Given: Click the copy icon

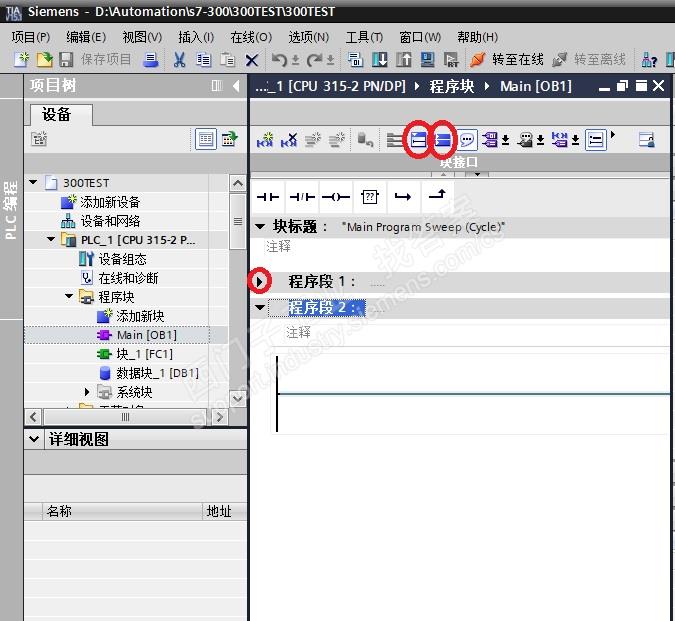Looking at the screenshot, I should click(204, 59).
